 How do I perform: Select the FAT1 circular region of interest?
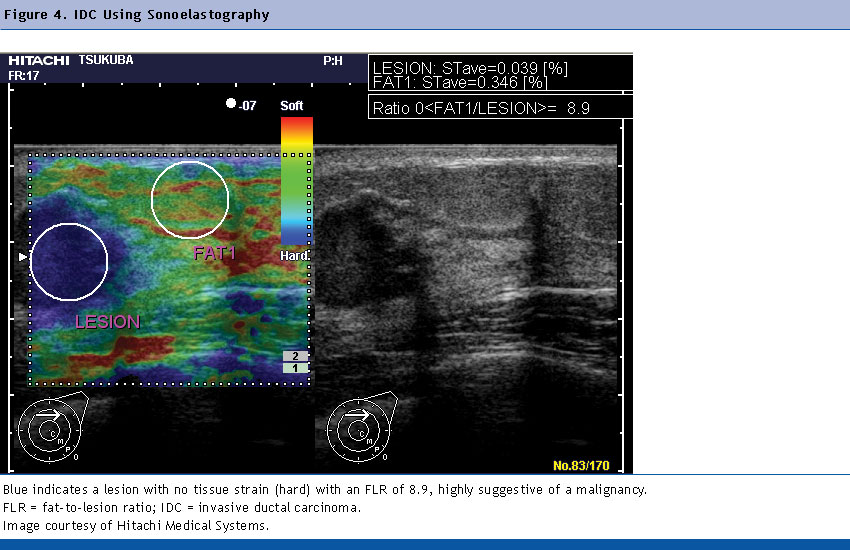pos(190,200)
